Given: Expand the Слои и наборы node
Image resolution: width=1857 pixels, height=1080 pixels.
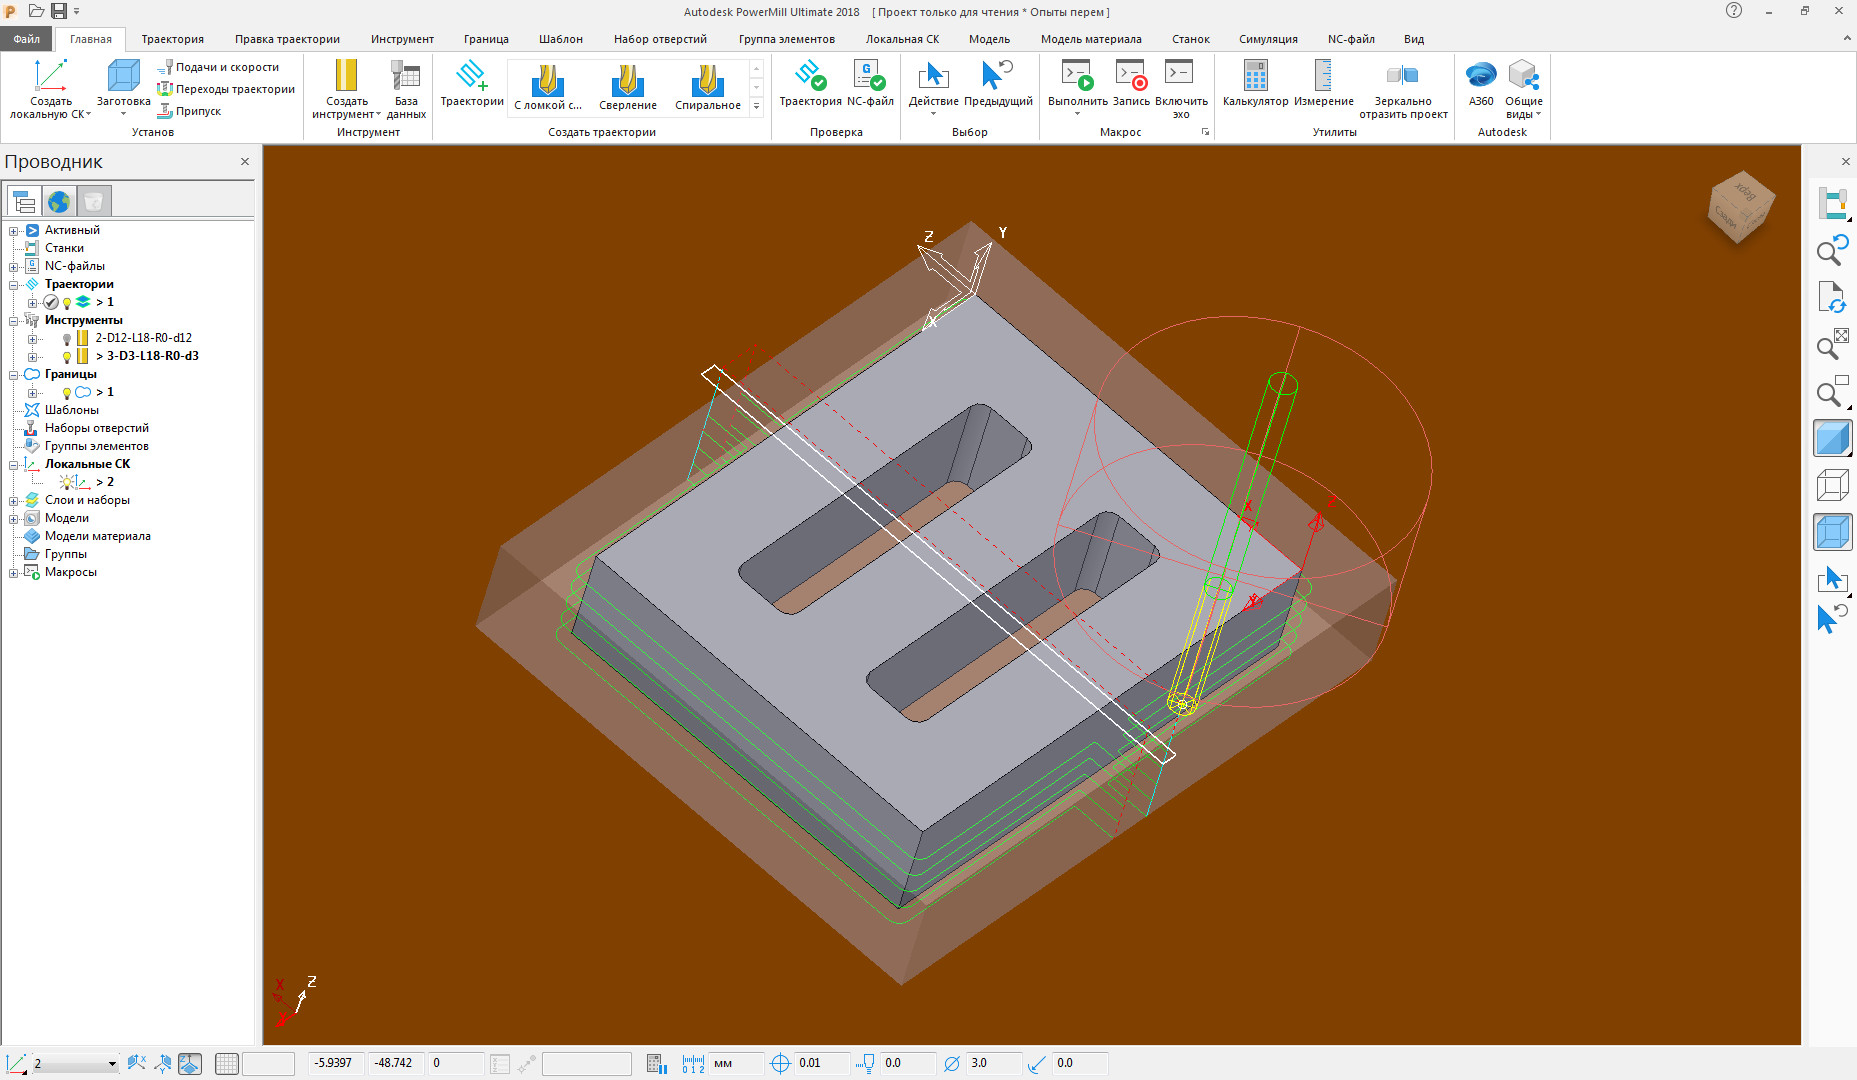Looking at the screenshot, I should point(14,501).
